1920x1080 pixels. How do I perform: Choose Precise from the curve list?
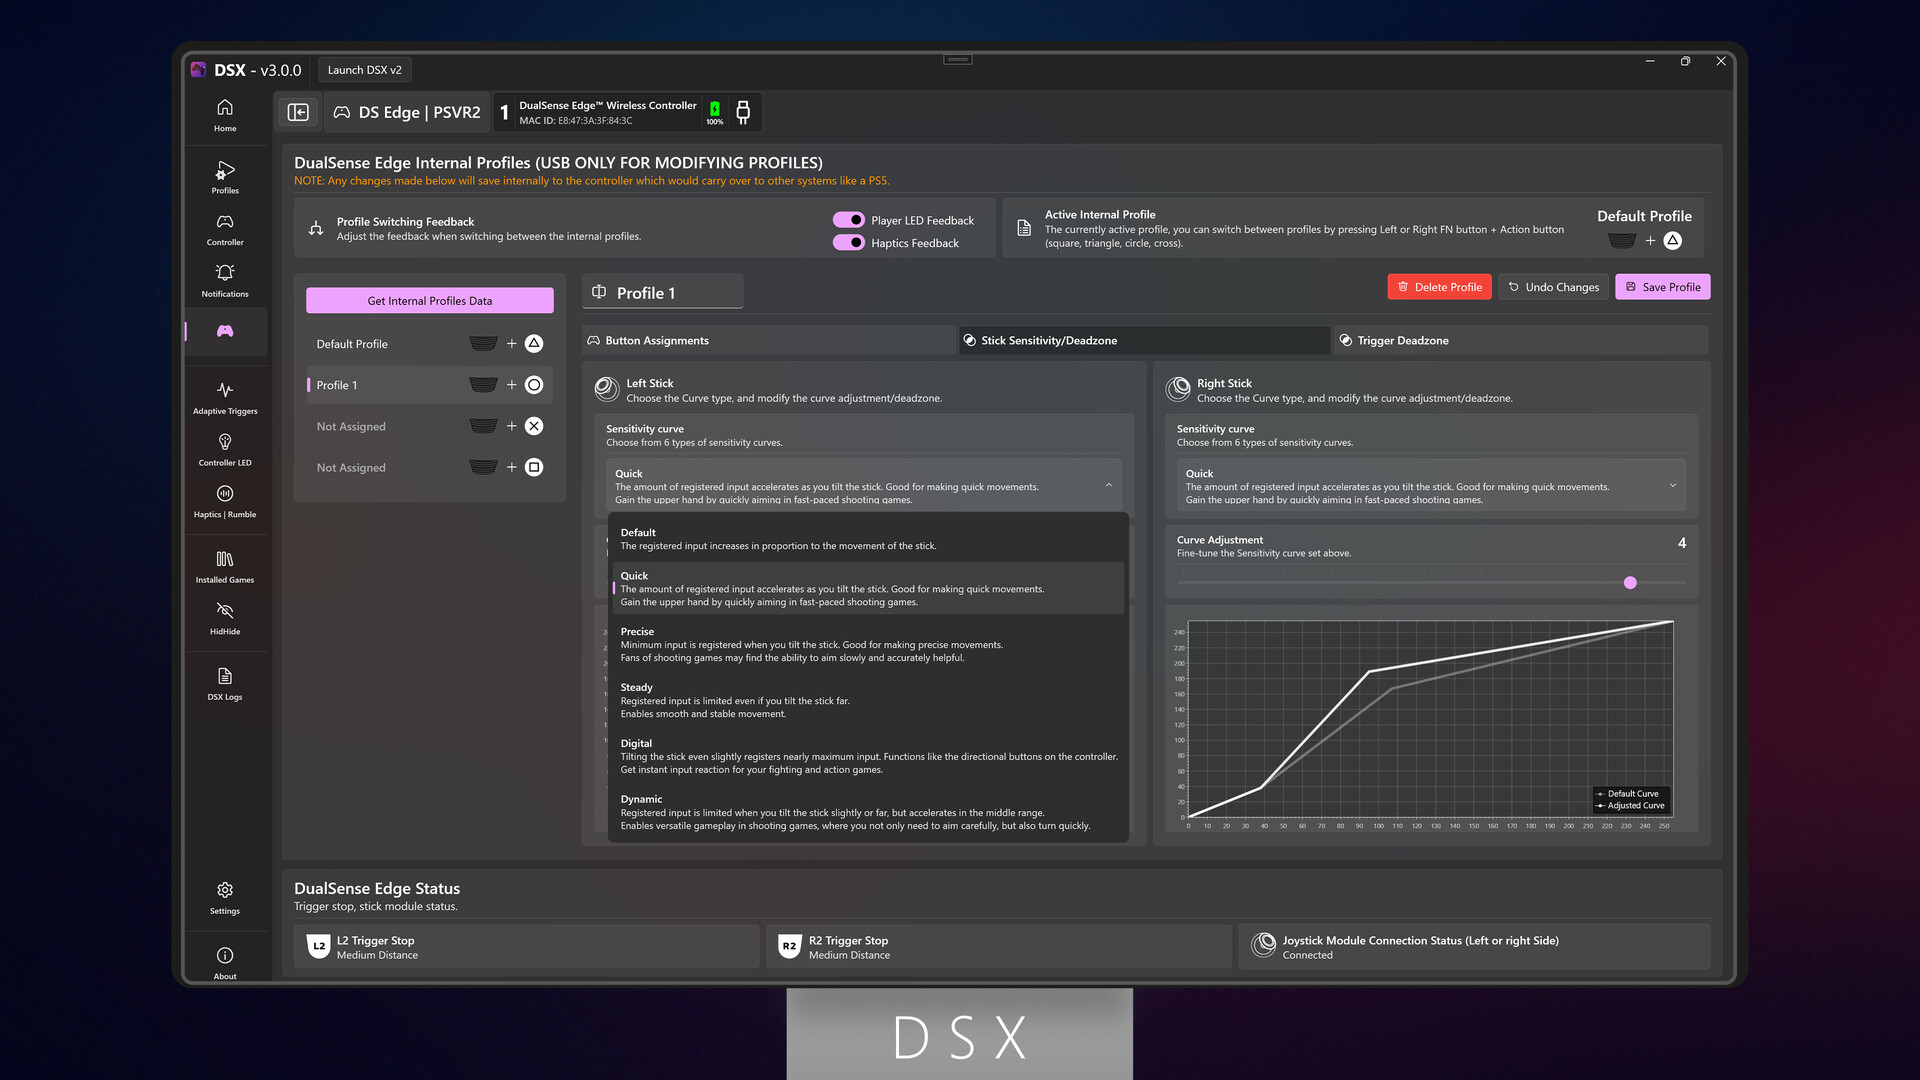pos(866,644)
